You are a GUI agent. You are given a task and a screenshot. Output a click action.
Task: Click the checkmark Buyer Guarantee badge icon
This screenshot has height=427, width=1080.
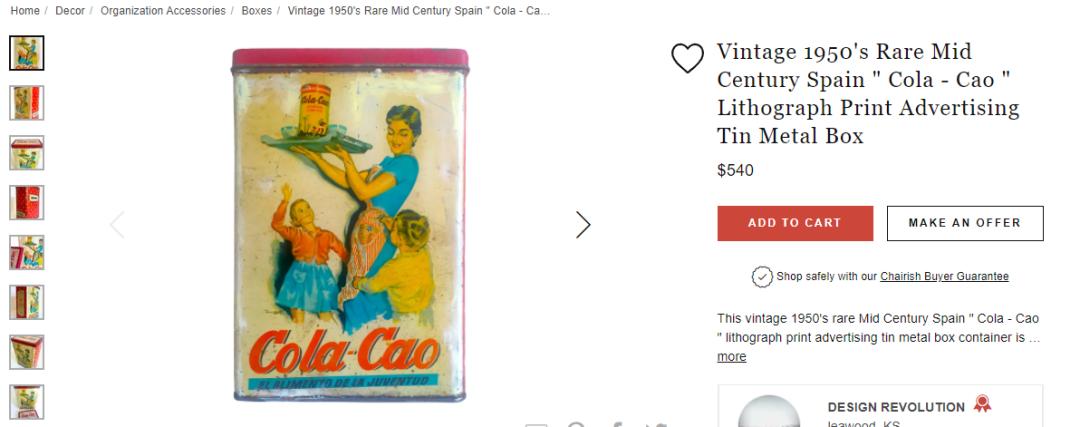coord(762,276)
